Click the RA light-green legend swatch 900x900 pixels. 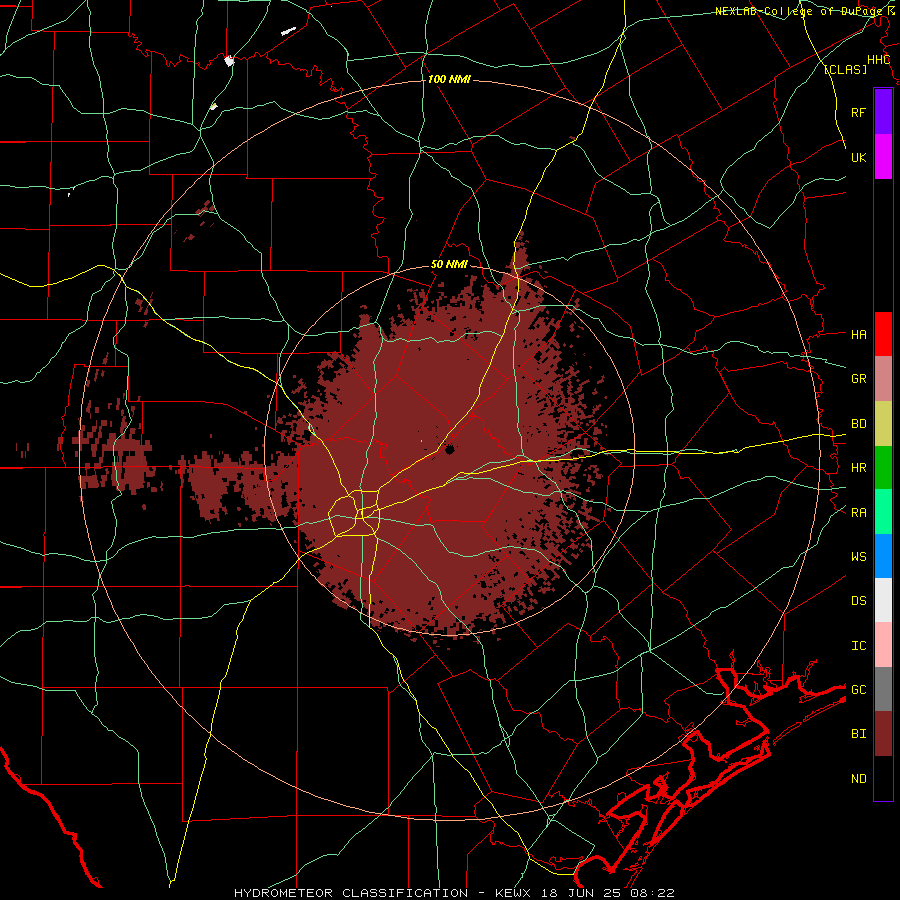(x=883, y=512)
